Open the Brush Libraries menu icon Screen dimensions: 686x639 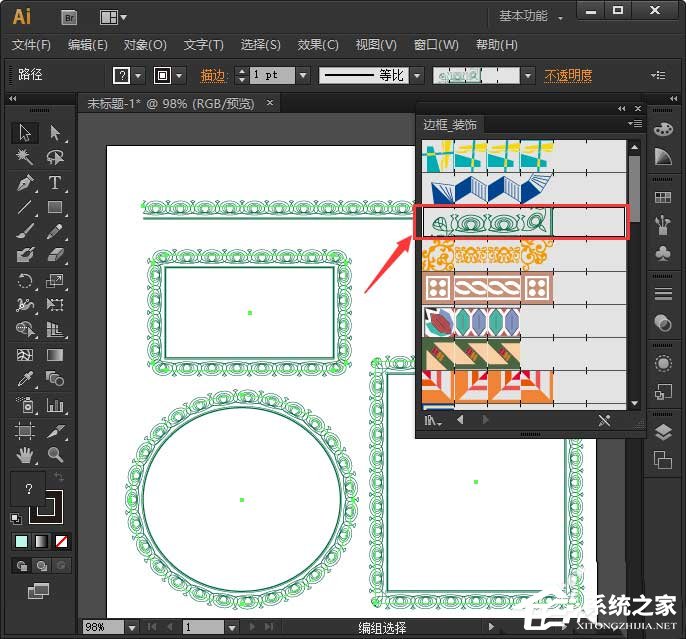432,420
